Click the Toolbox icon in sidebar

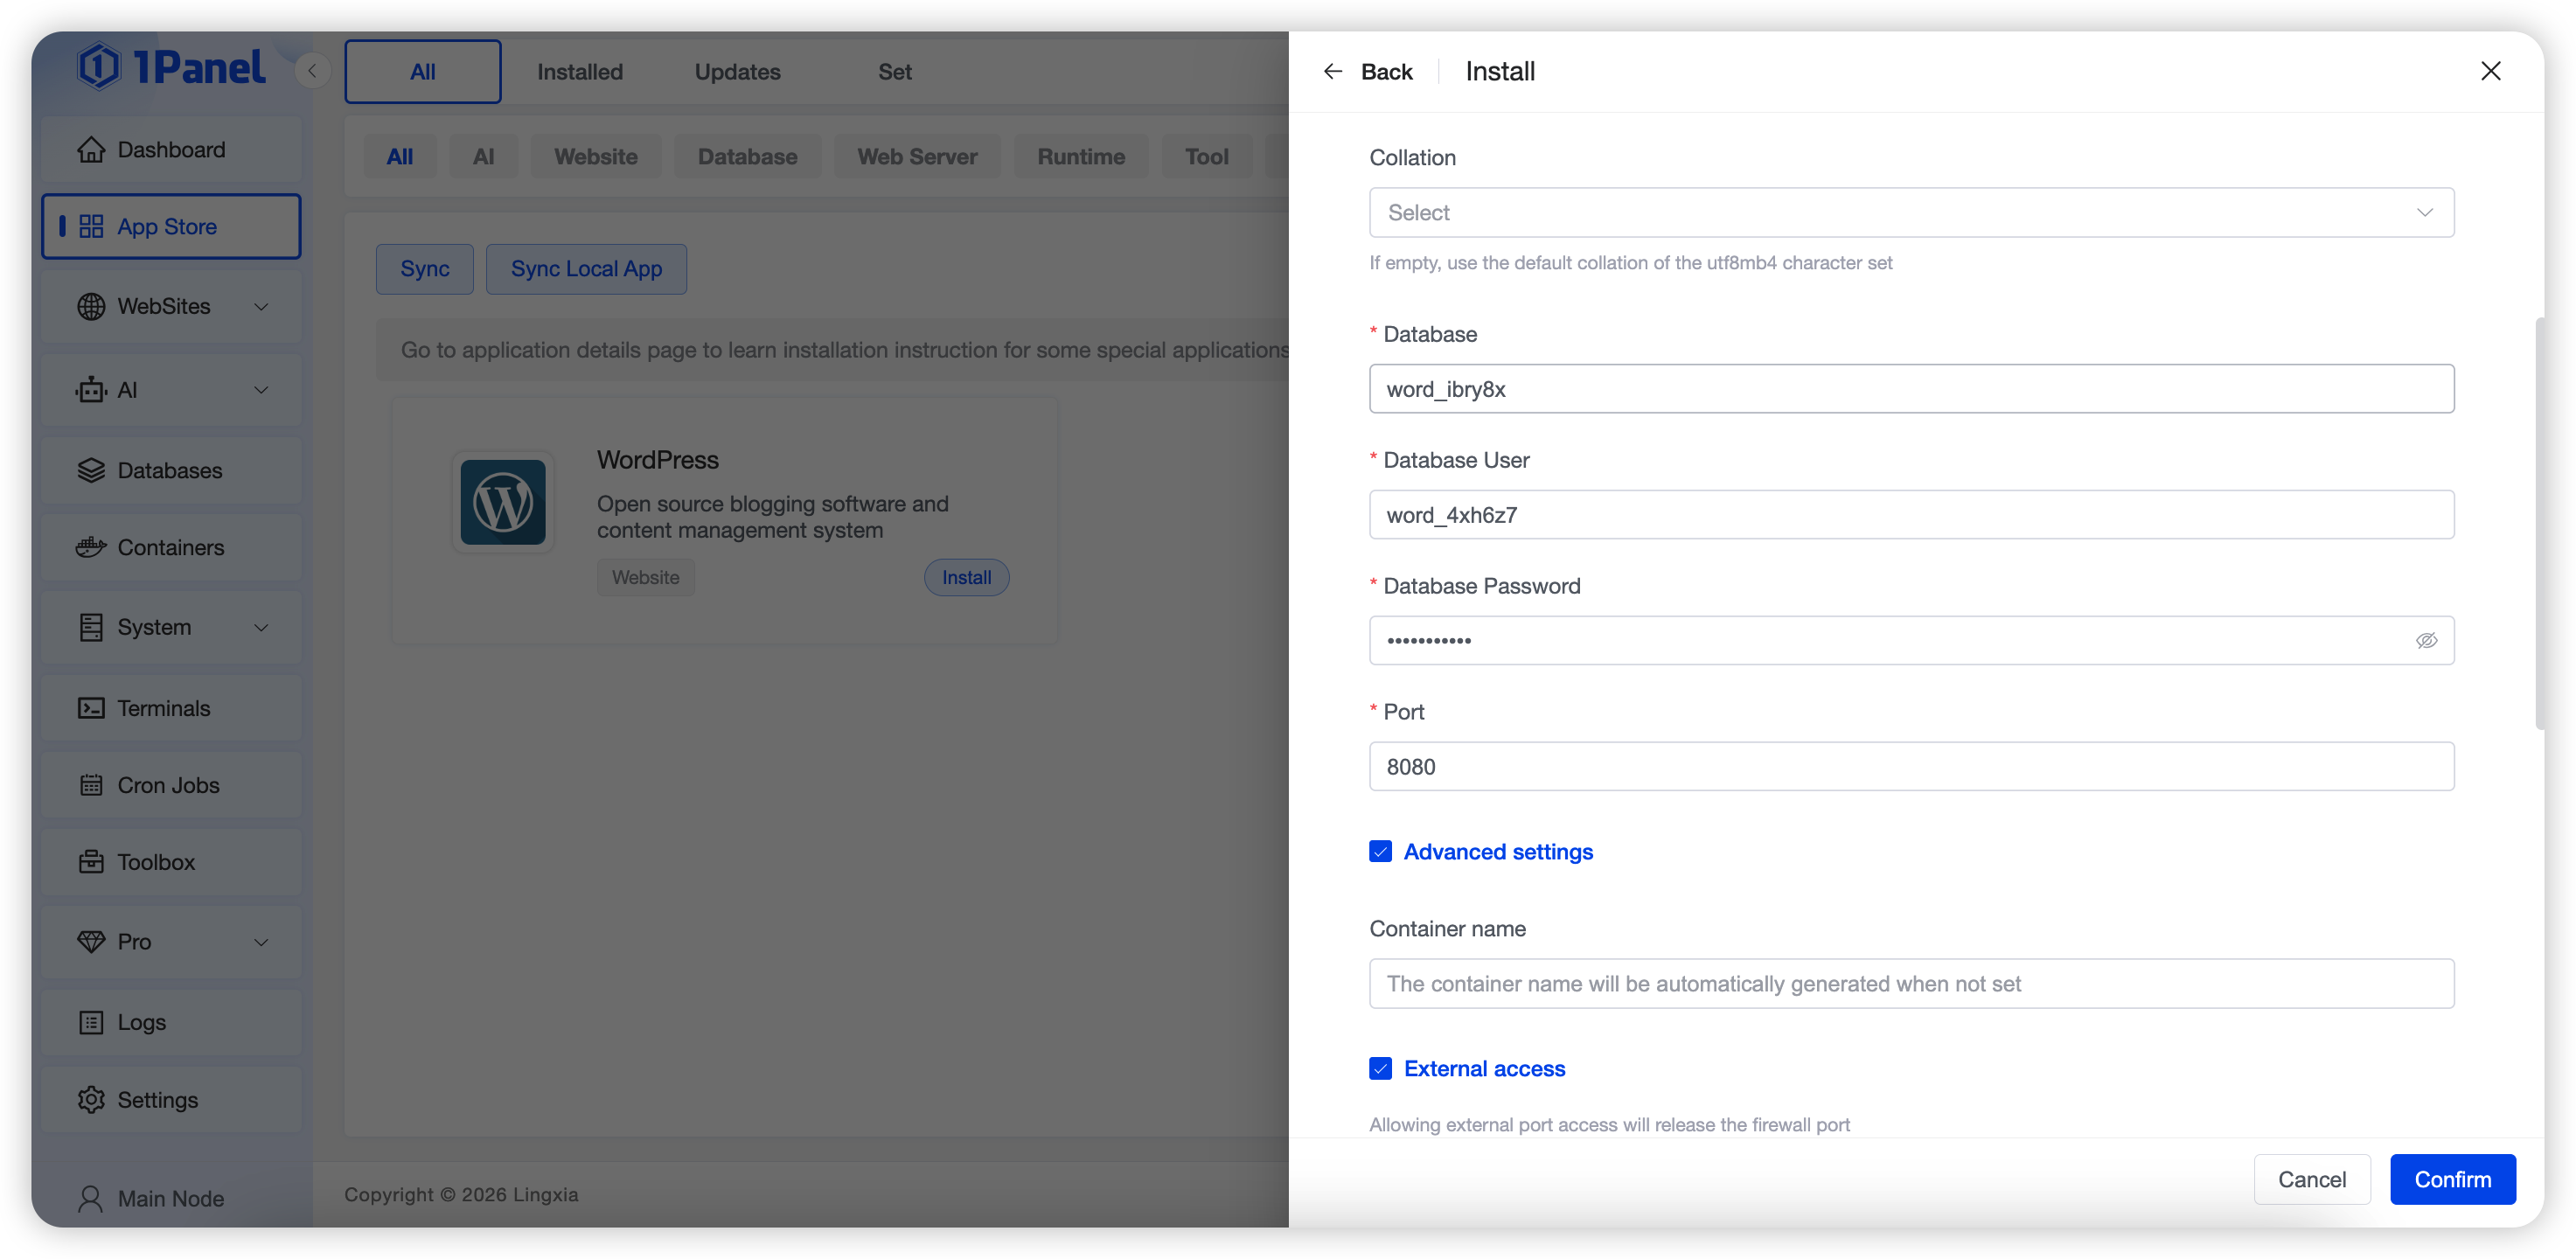pyautogui.click(x=91, y=863)
